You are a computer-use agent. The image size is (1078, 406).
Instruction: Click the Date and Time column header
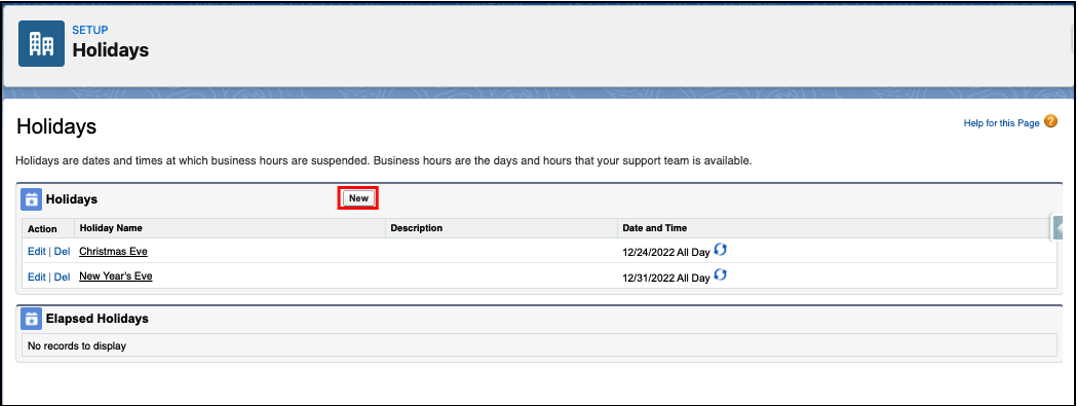click(654, 229)
